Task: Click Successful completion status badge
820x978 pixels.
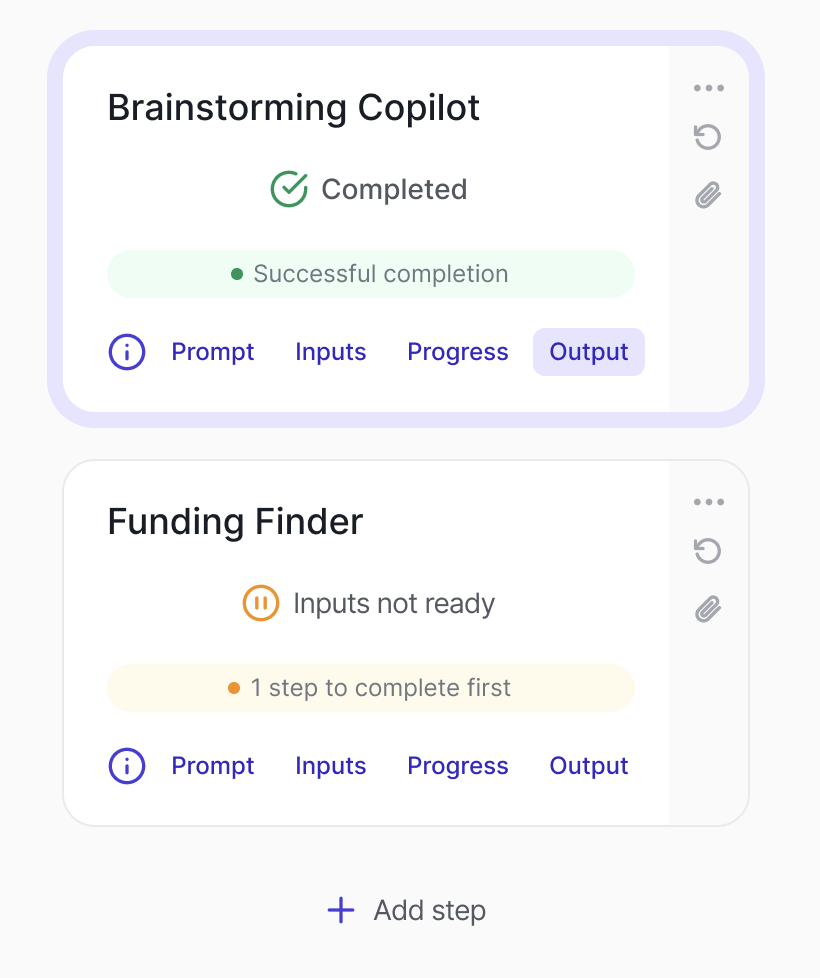Action: tap(370, 274)
